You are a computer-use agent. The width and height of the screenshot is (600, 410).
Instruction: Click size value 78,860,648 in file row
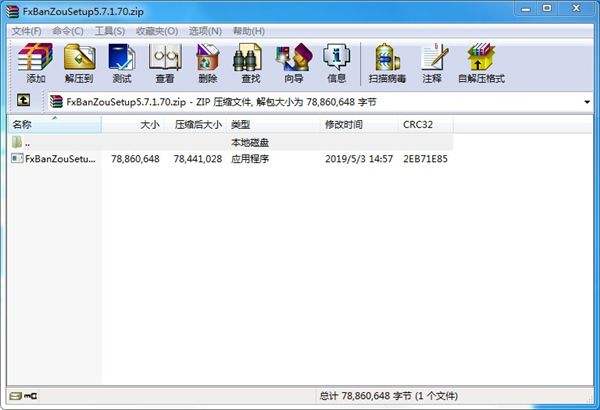click(135, 158)
